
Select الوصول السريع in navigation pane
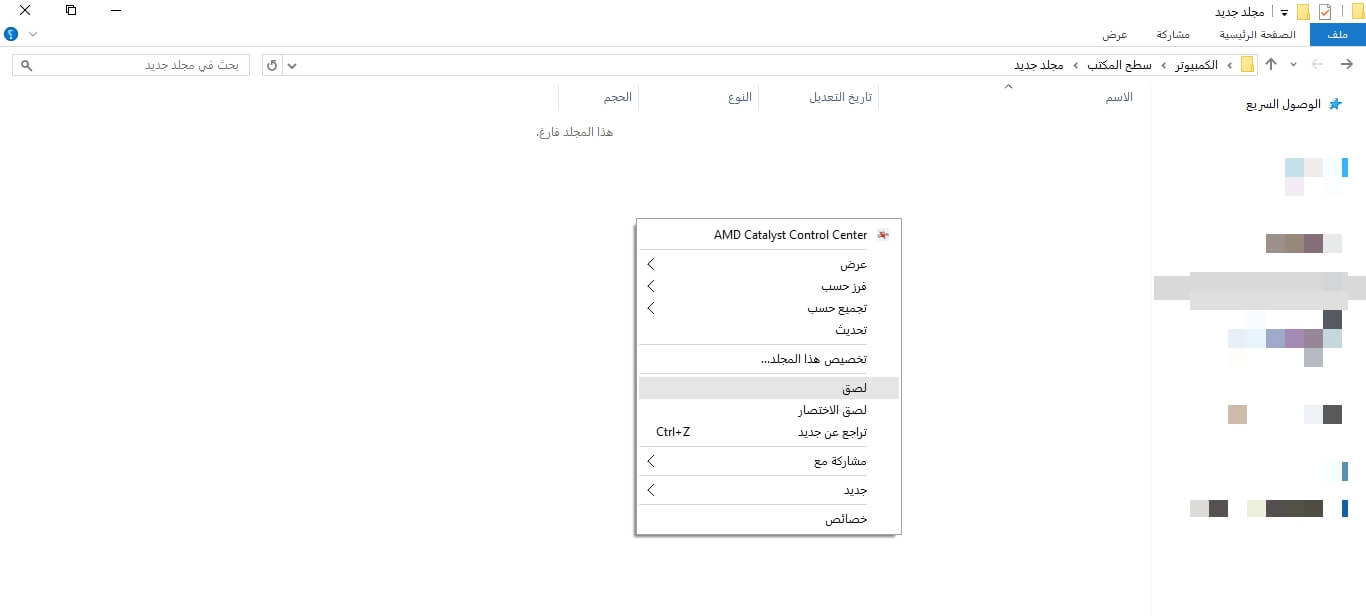[x=1283, y=104]
